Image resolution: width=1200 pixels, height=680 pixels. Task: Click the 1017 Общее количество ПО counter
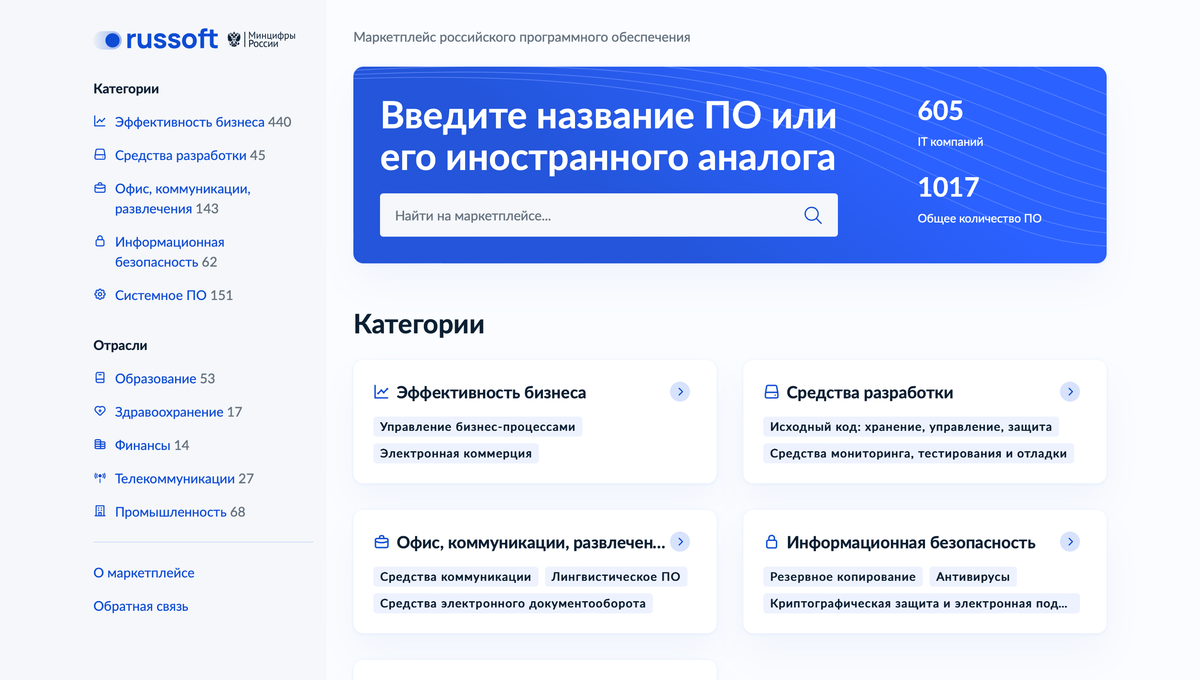click(979, 199)
